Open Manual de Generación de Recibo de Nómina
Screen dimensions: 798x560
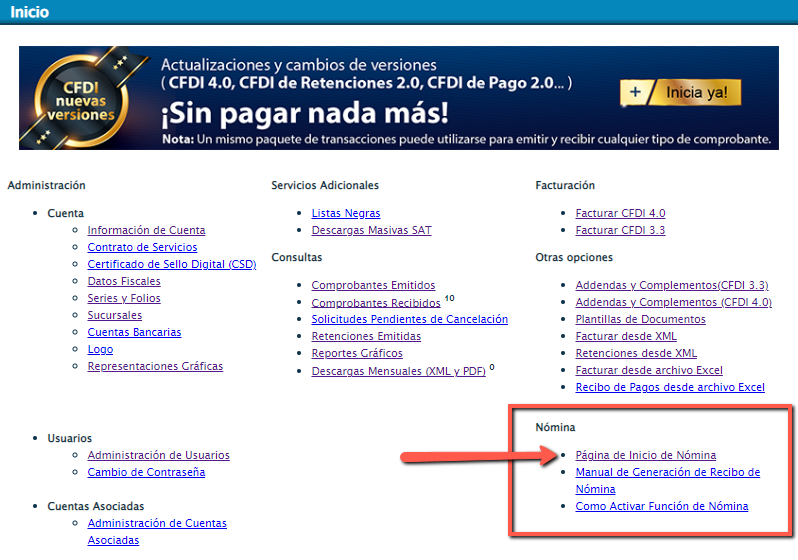668,481
